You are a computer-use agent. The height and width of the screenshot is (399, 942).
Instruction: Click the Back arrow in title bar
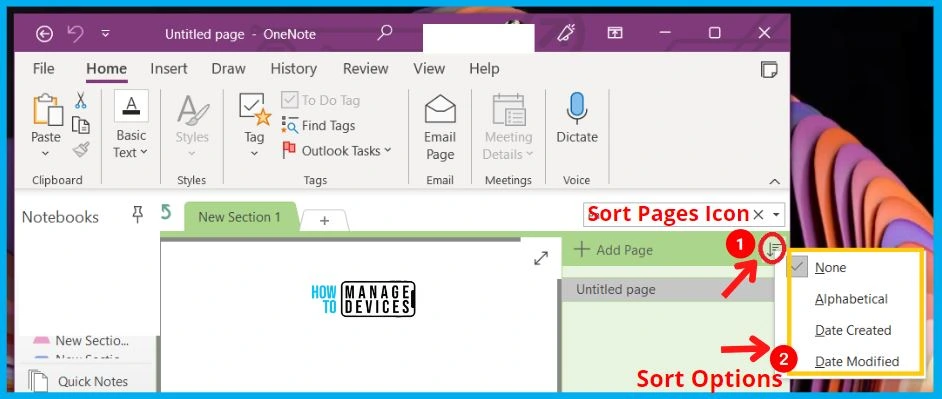[44, 34]
